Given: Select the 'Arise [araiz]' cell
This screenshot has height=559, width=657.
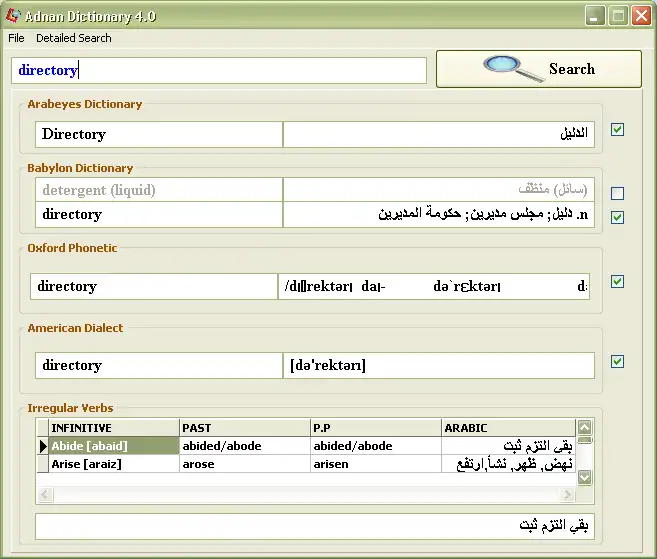Looking at the screenshot, I should pos(114,464).
